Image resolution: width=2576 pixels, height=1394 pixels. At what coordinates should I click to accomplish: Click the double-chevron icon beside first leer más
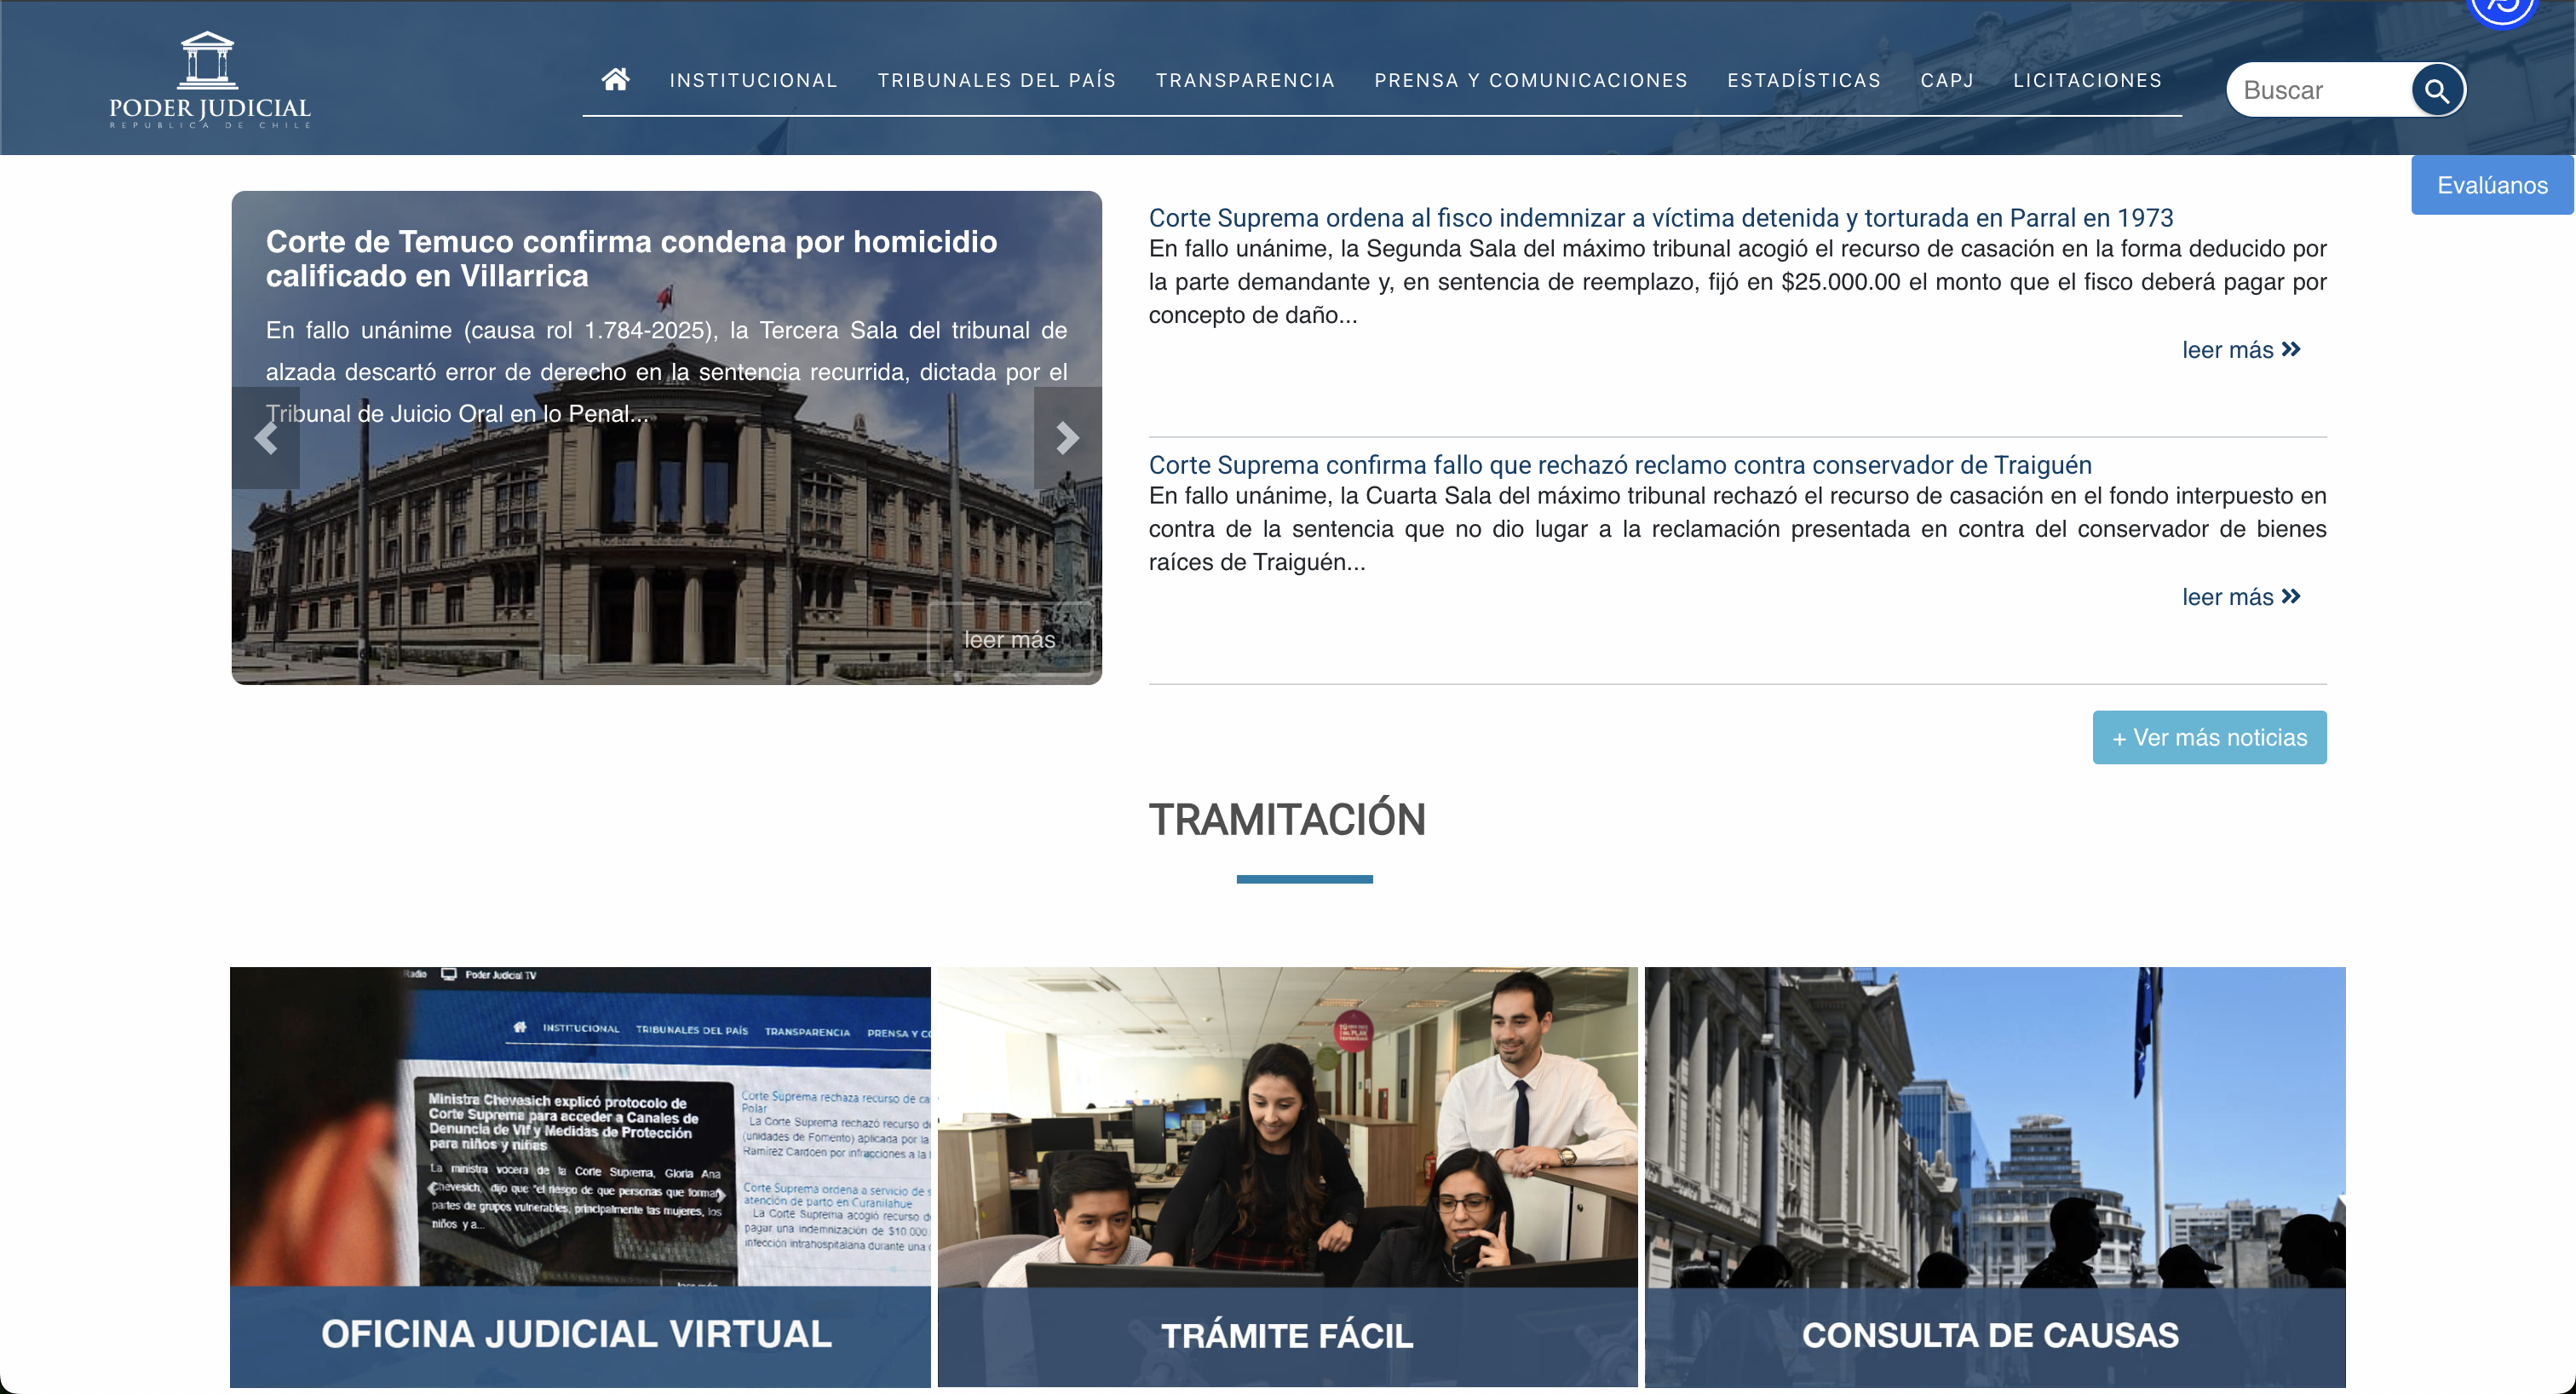pyautogui.click(x=2291, y=350)
